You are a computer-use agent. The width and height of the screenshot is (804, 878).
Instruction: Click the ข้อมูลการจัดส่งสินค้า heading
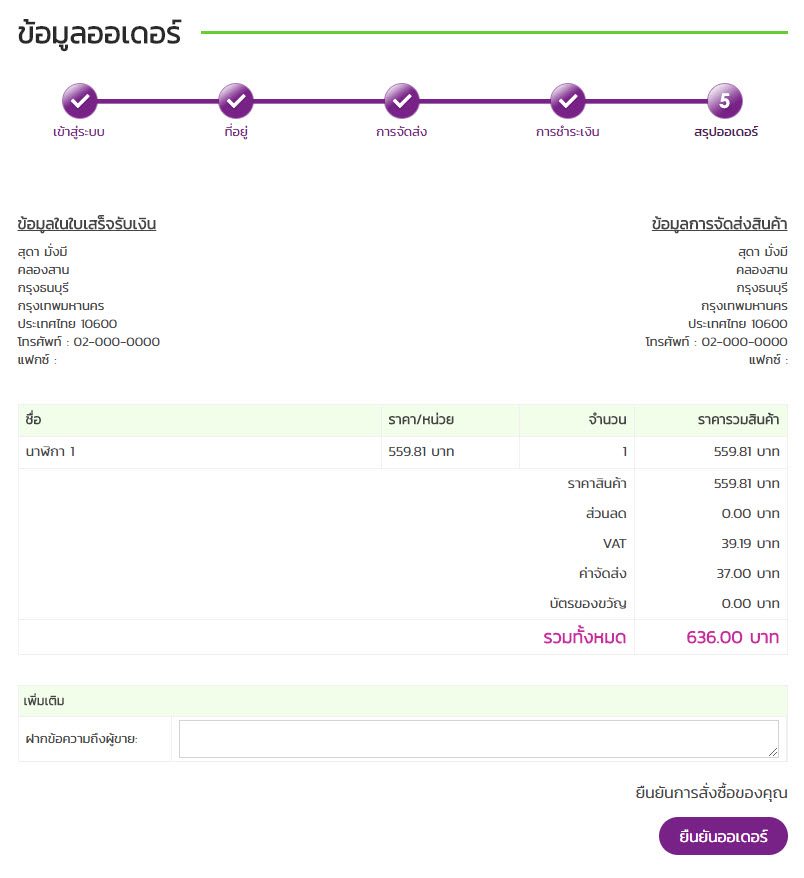719,224
